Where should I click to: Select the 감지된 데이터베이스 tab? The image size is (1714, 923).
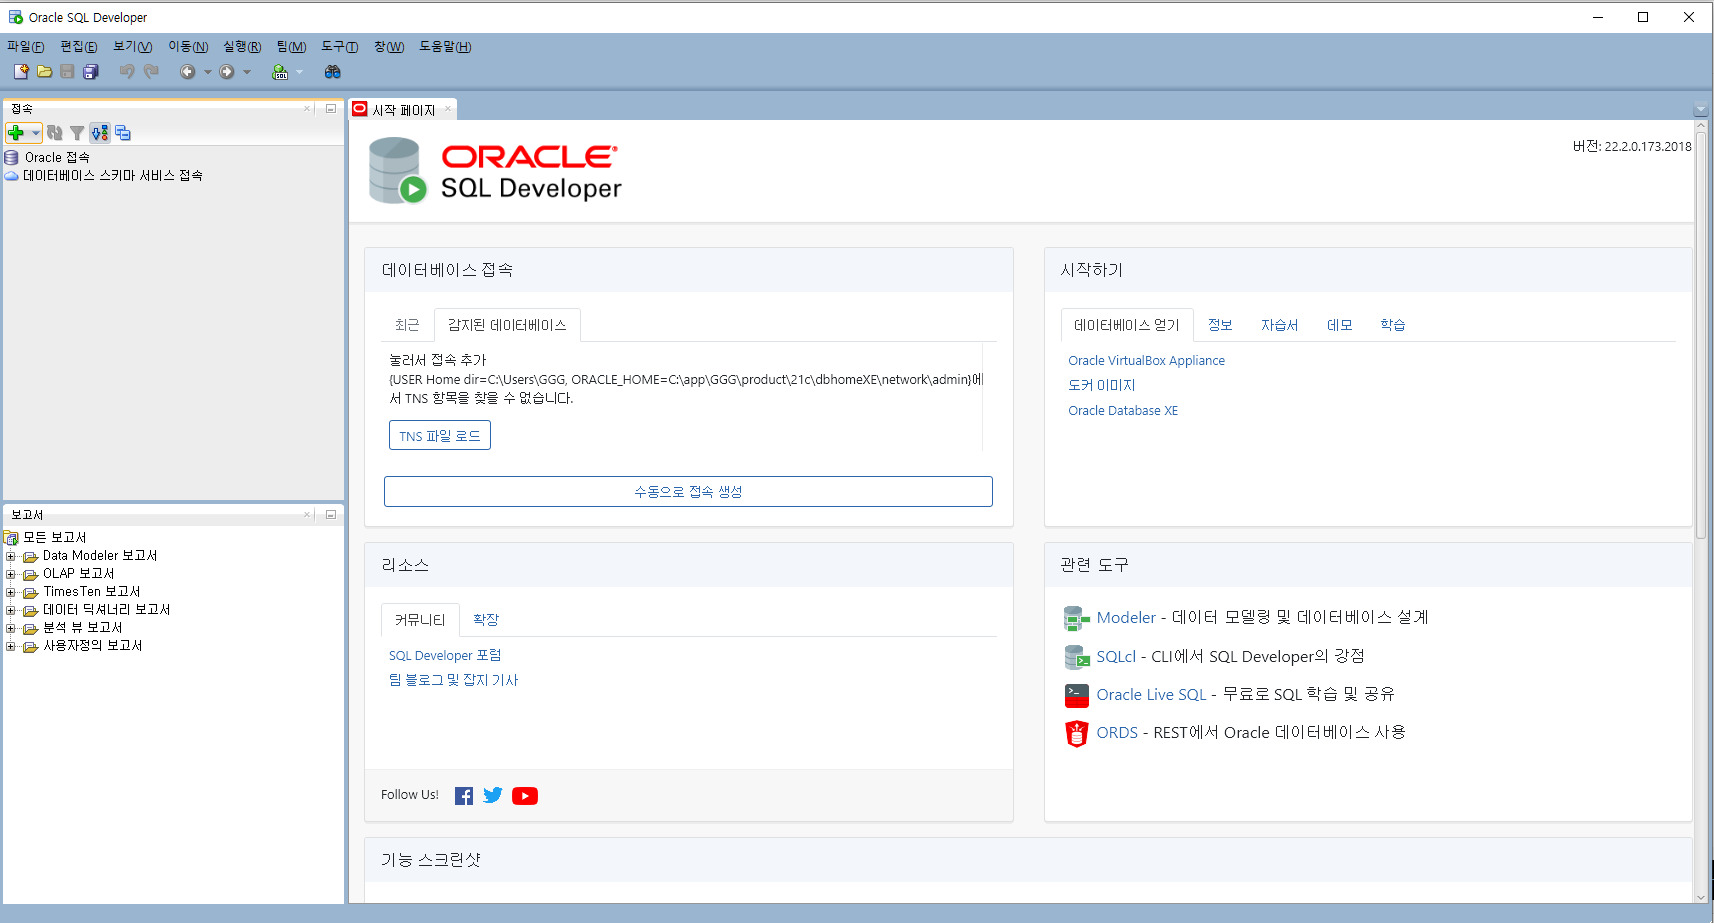point(507,325)
